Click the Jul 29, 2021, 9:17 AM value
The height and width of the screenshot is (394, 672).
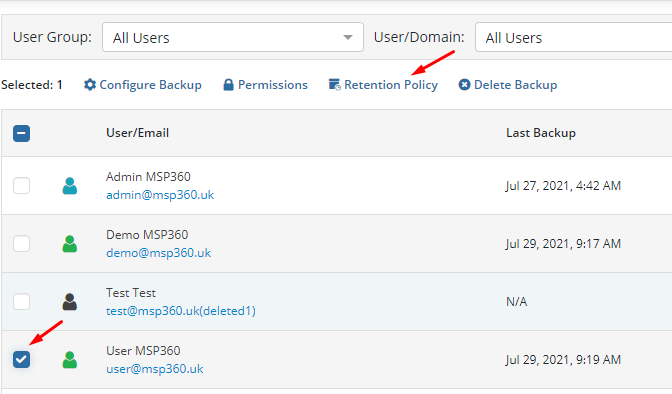click(563, 244)
